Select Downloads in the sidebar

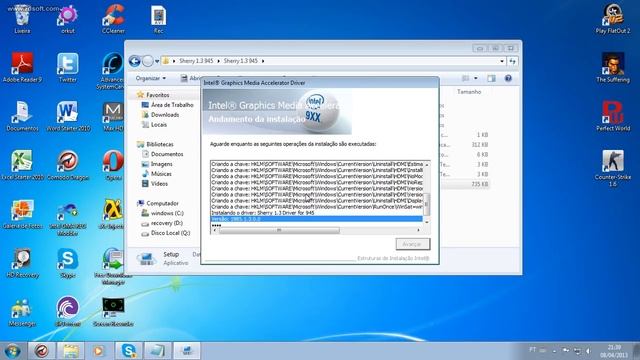click(165, 115)
